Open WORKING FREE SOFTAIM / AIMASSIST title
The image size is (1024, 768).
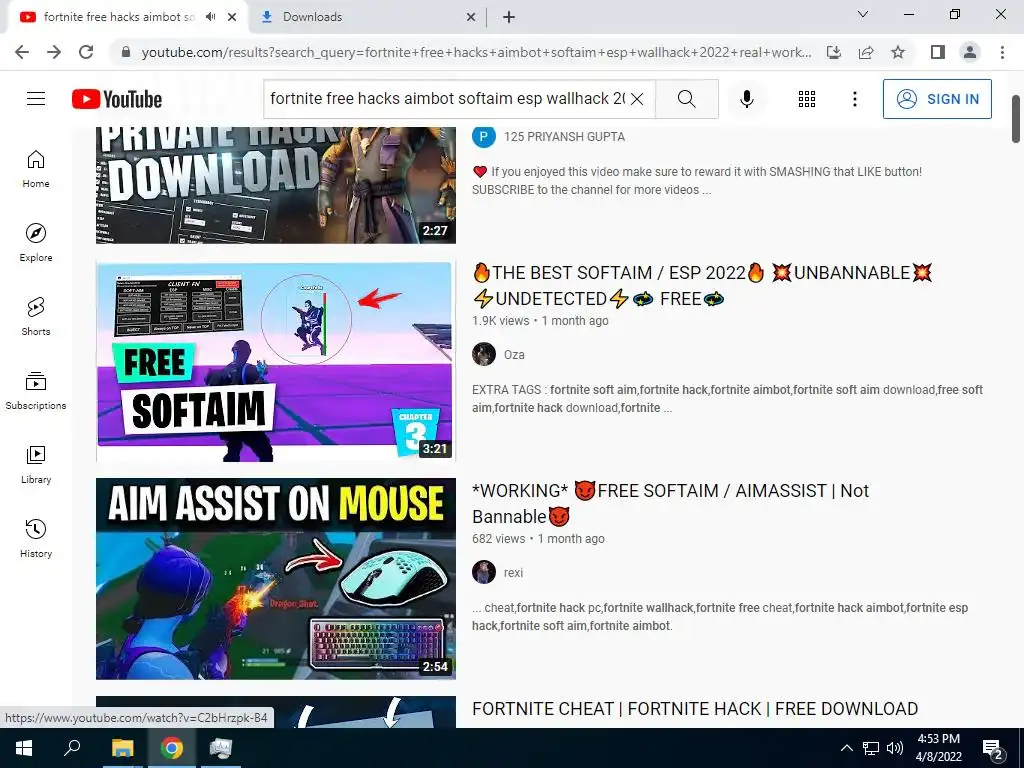tap(670, 504)
